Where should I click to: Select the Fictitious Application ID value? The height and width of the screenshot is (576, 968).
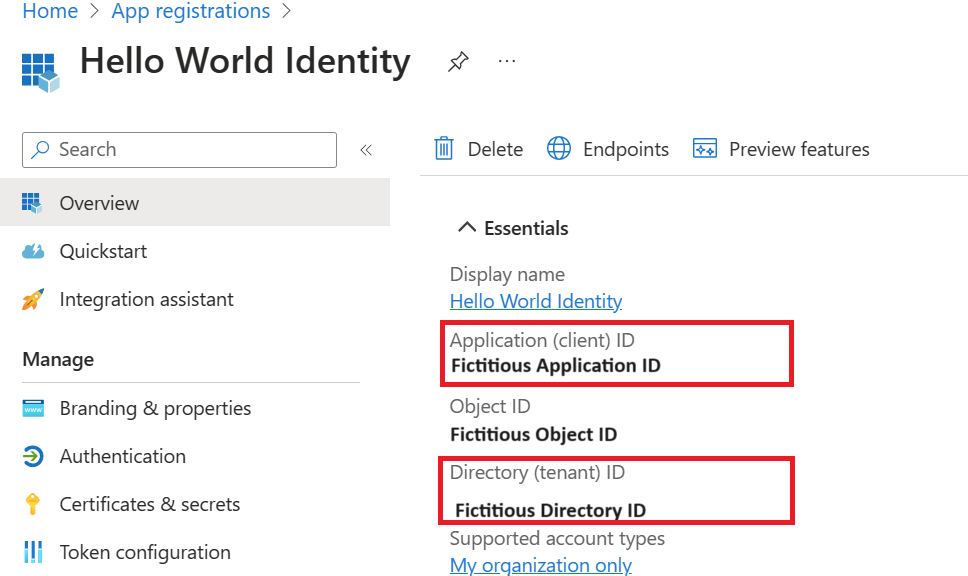556,365
